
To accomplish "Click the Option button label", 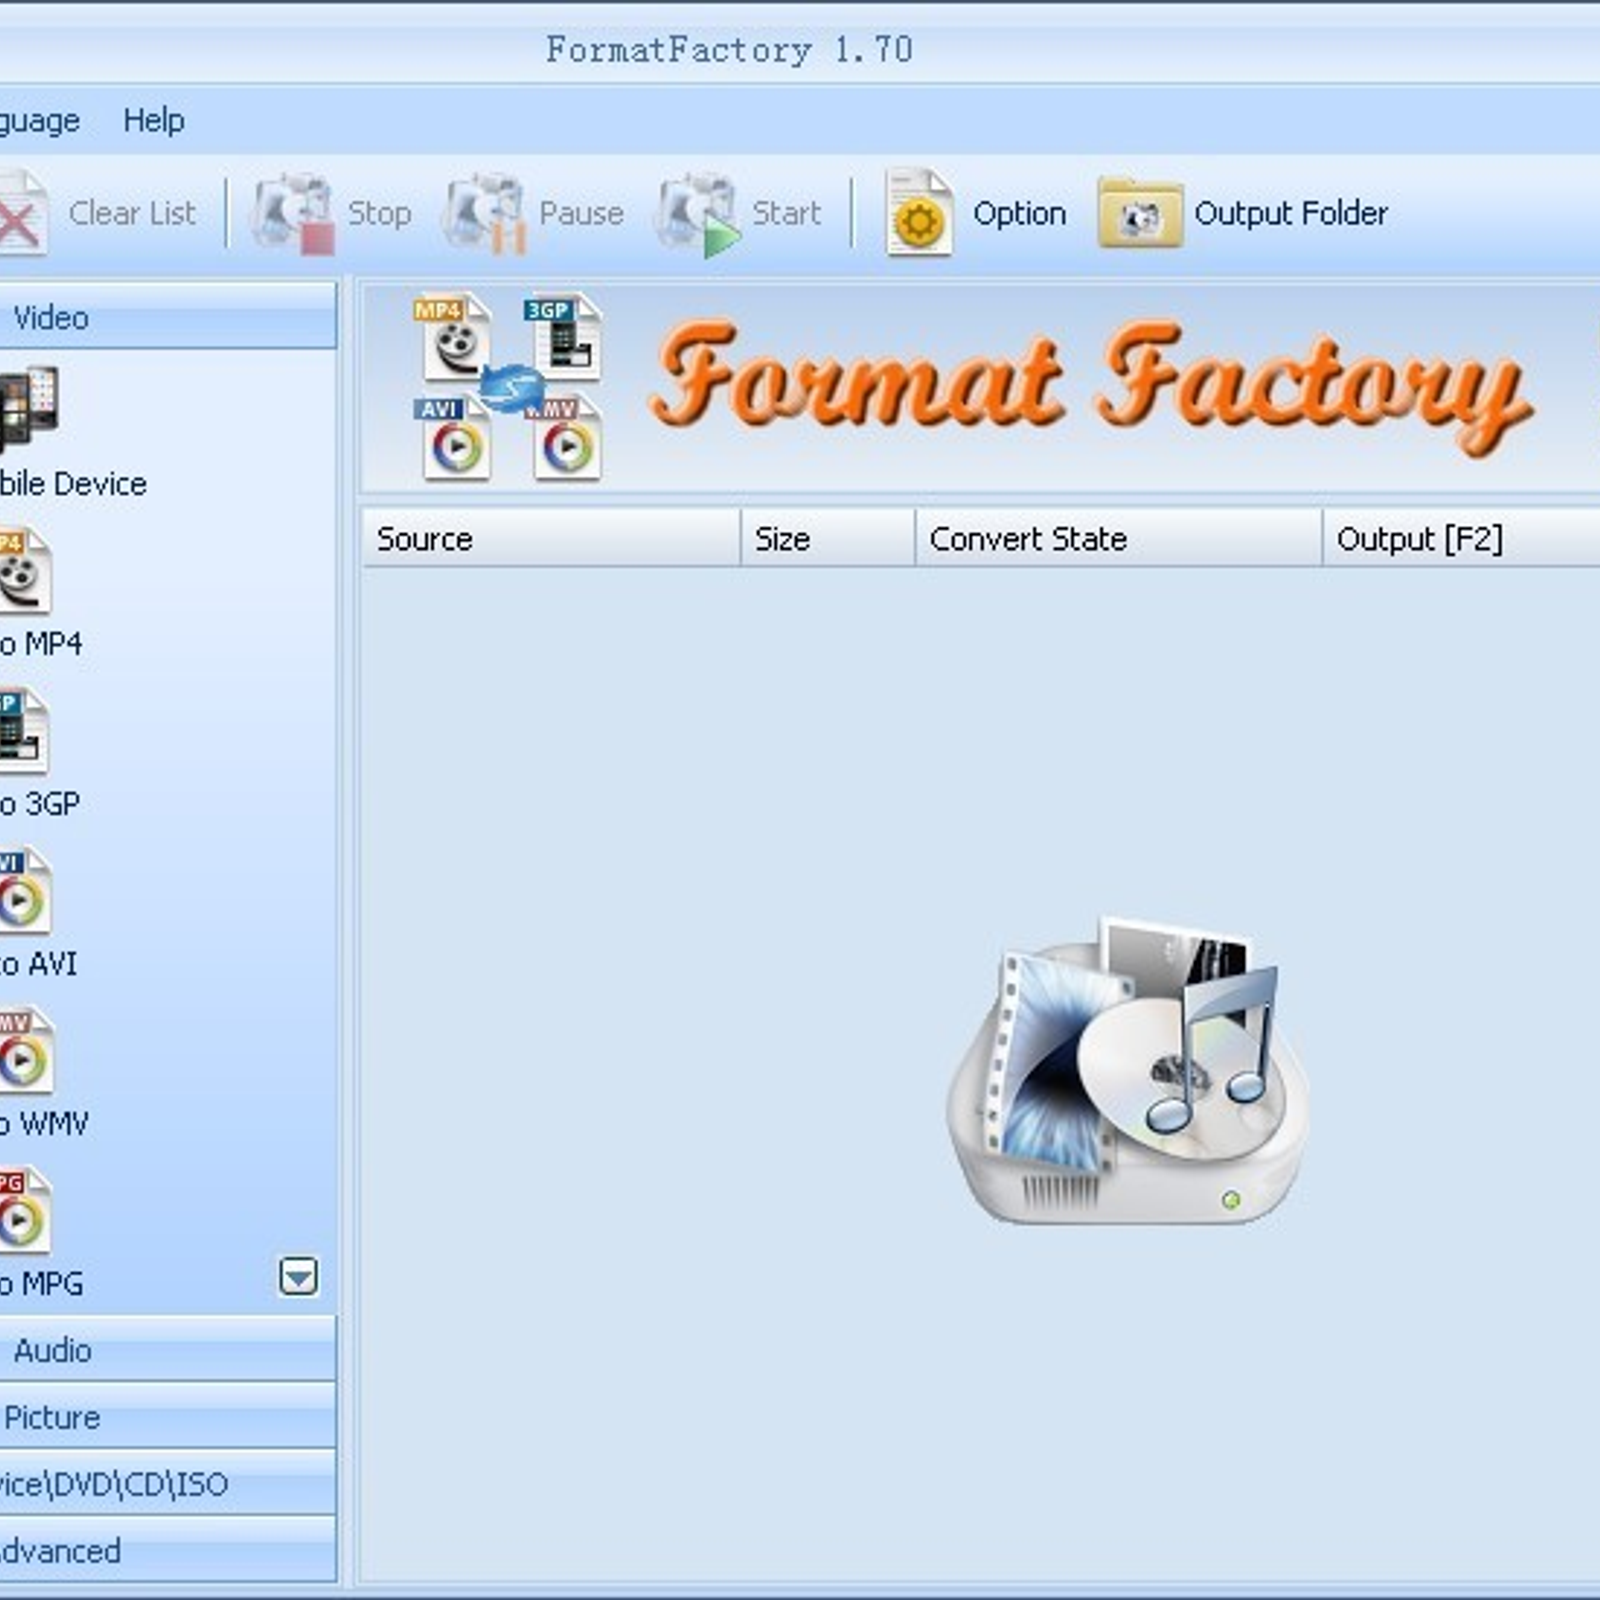I will [x=1019, y=214].
